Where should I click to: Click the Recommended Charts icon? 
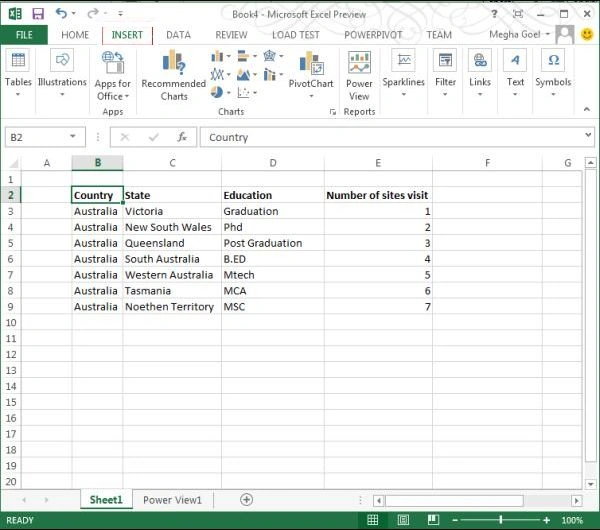(174, 62)
